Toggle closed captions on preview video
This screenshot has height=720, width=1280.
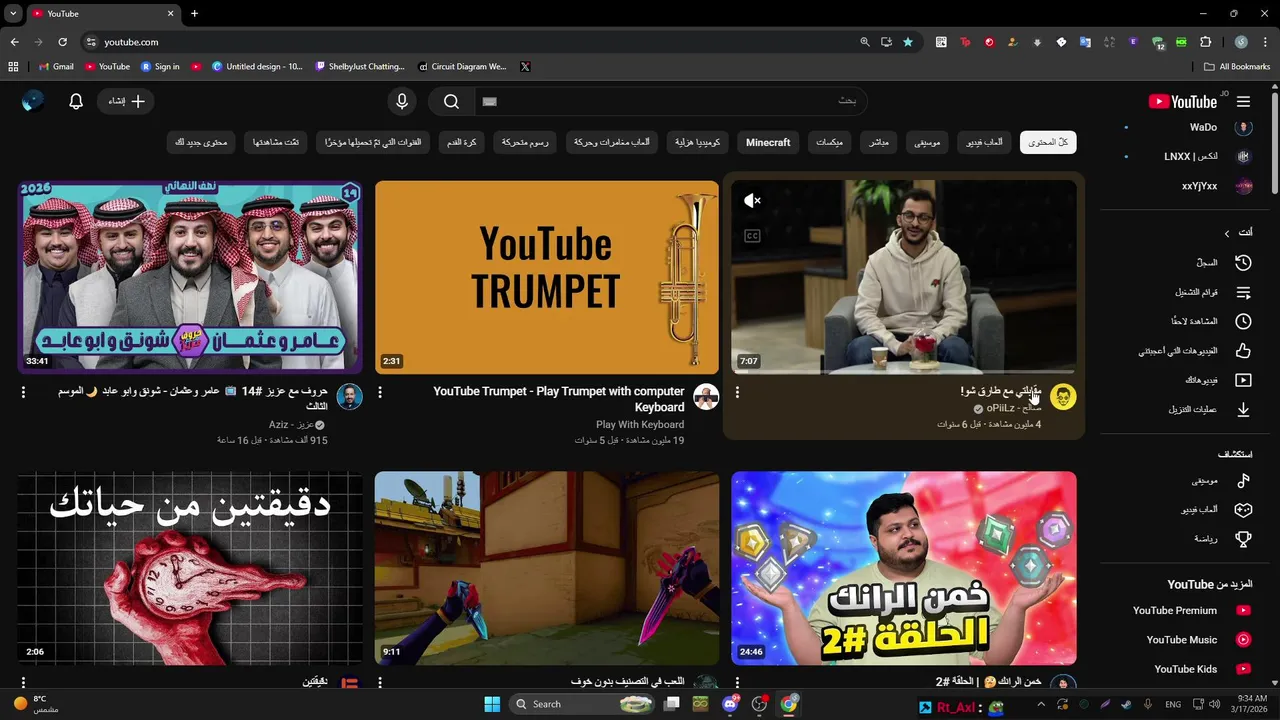point(752,236)
